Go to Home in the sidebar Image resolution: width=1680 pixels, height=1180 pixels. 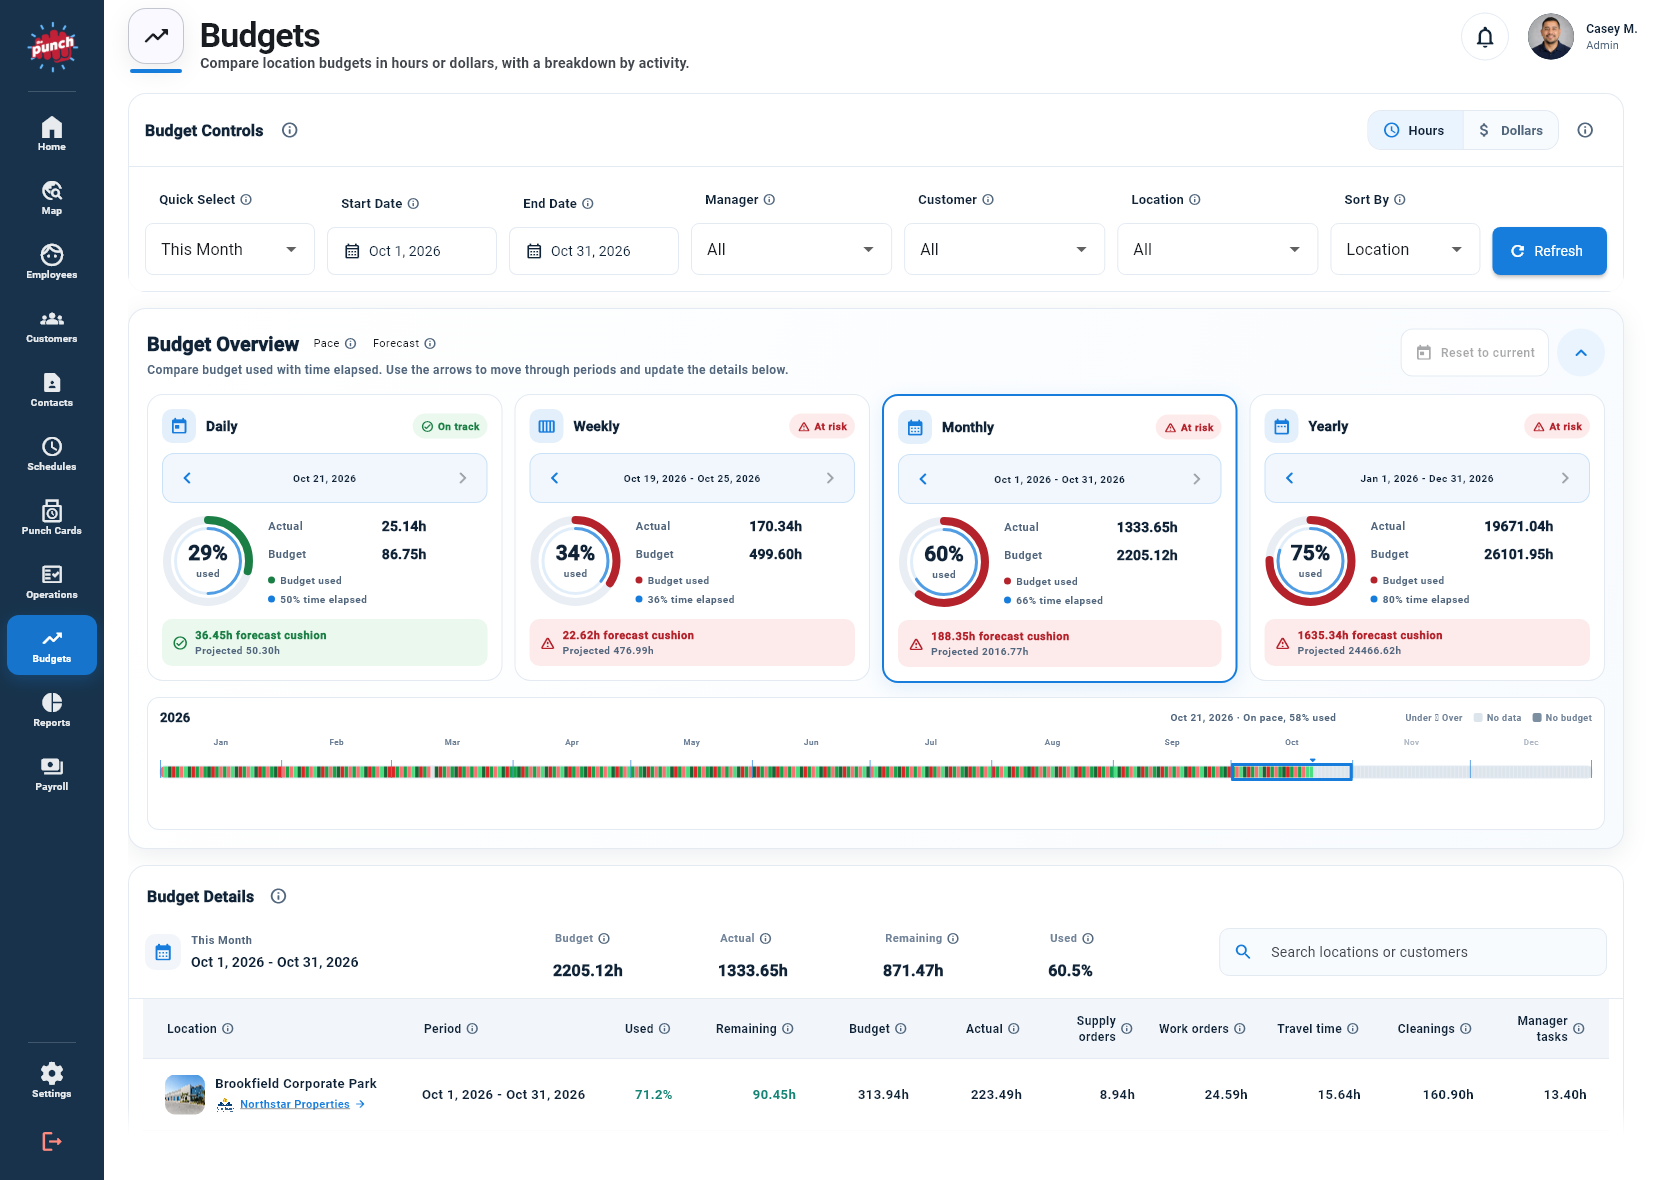tap(52, 134)
